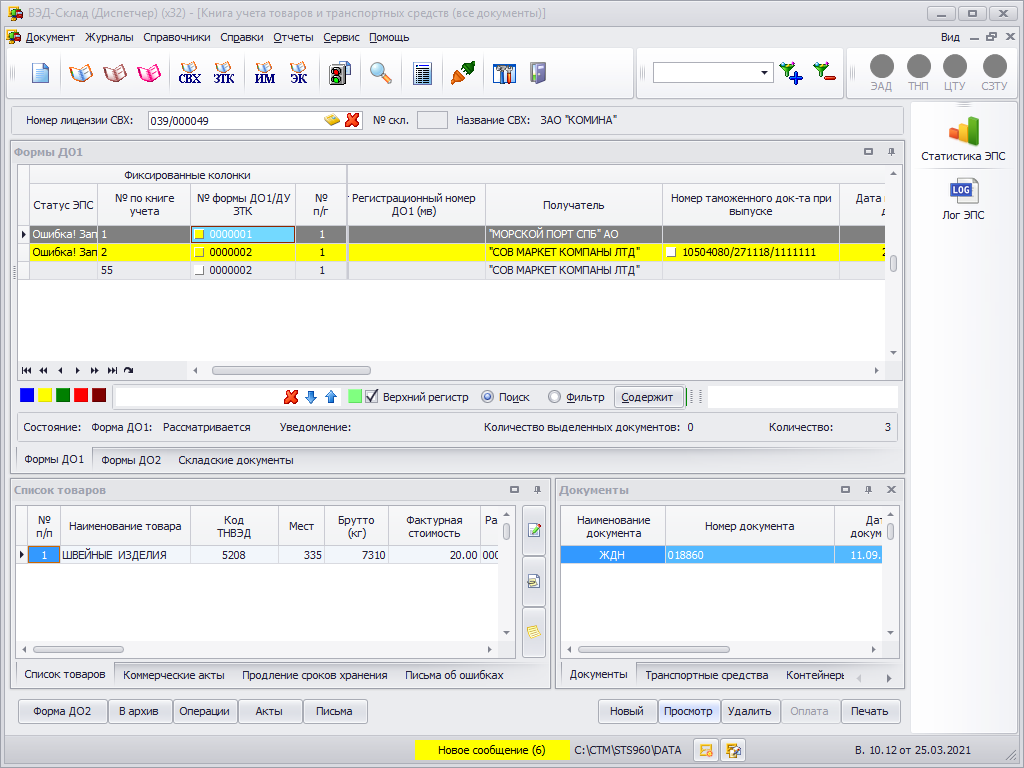The height and width of the screenshot is (768, 1024).
Task: Click the Новое сообщение (6) status notification
Action: [x=491, y=750]
